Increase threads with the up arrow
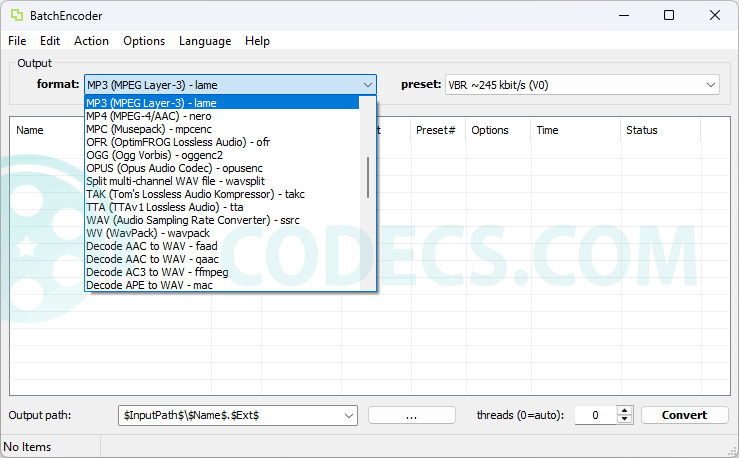 [x=624, y=411]
